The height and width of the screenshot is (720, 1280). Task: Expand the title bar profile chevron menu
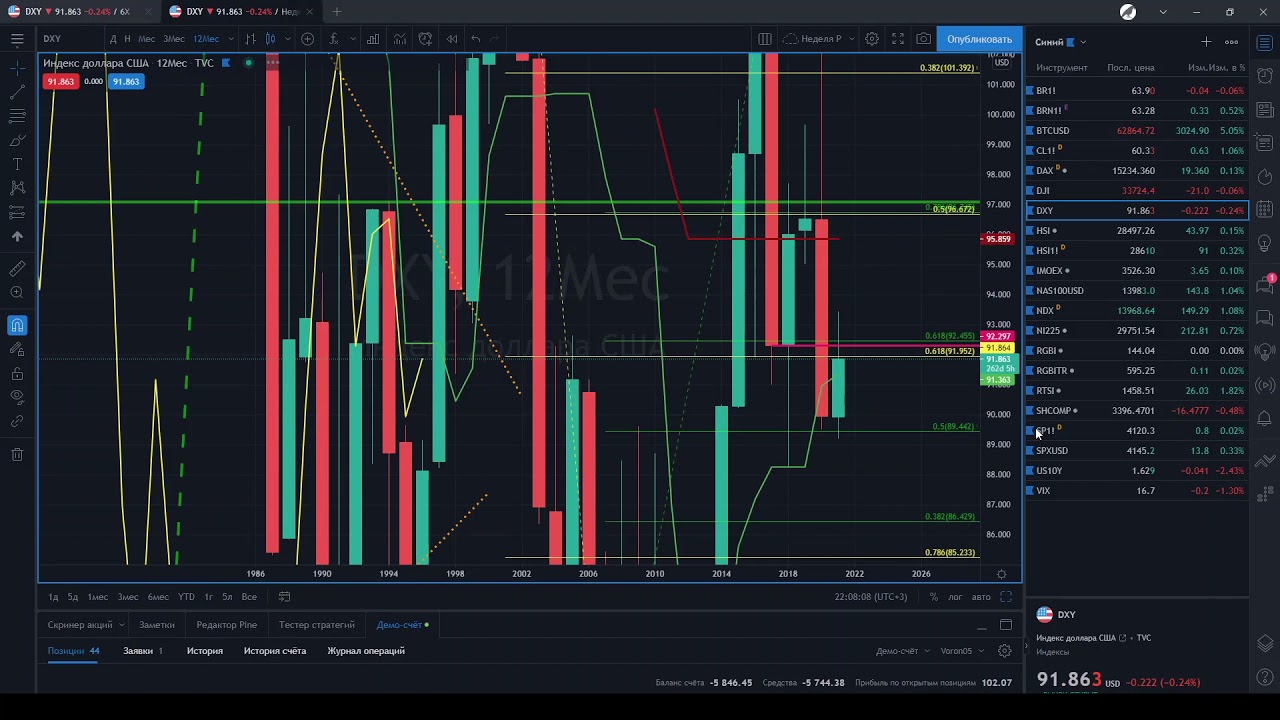coord(1163,12)
